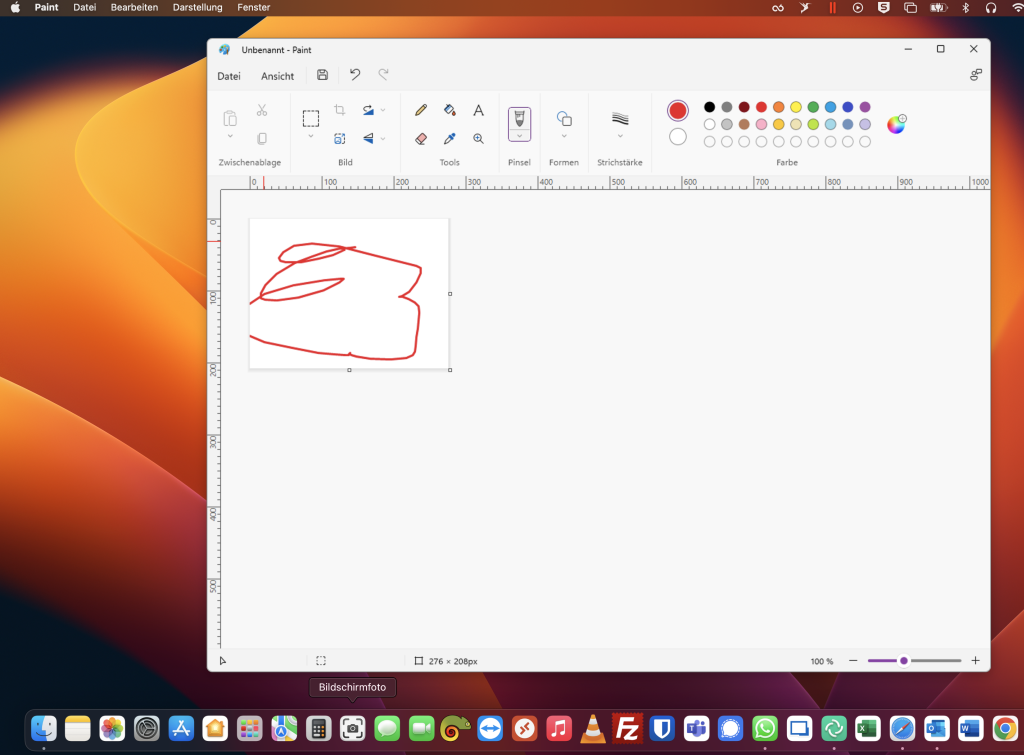Activate the Color picker eyedropper tool
Image resolution: width=1024 pixels, height=755 pixels.
[450, 139]
